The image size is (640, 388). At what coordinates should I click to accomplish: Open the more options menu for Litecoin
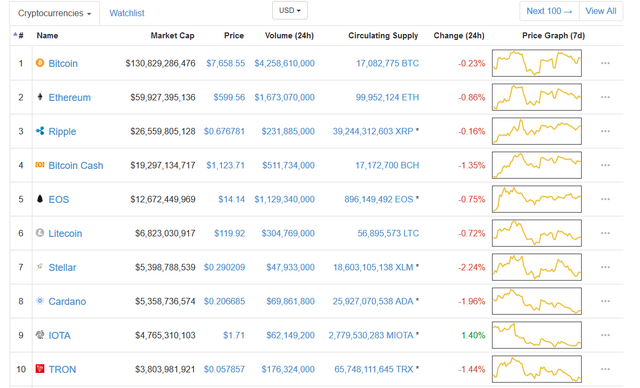[x=605, y=233]
